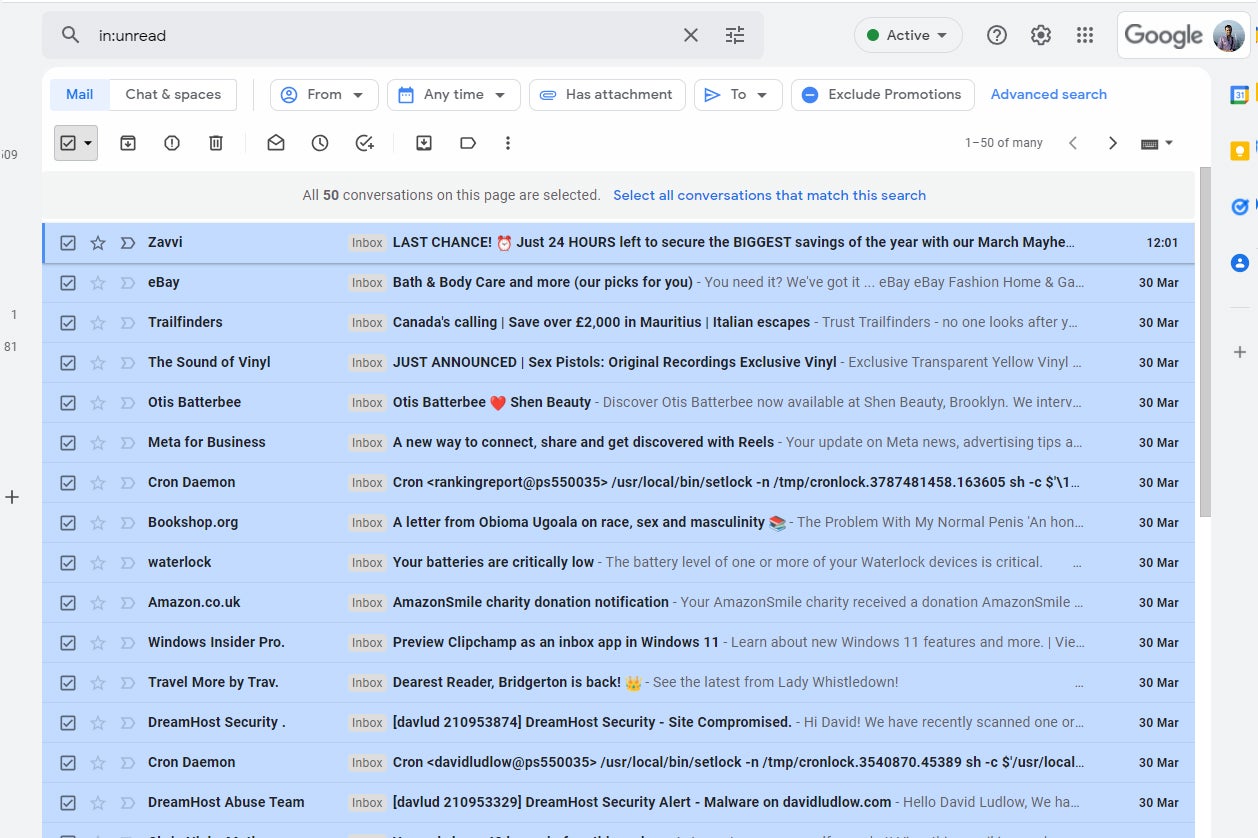Select all conversations that match this search

point(769,195)
